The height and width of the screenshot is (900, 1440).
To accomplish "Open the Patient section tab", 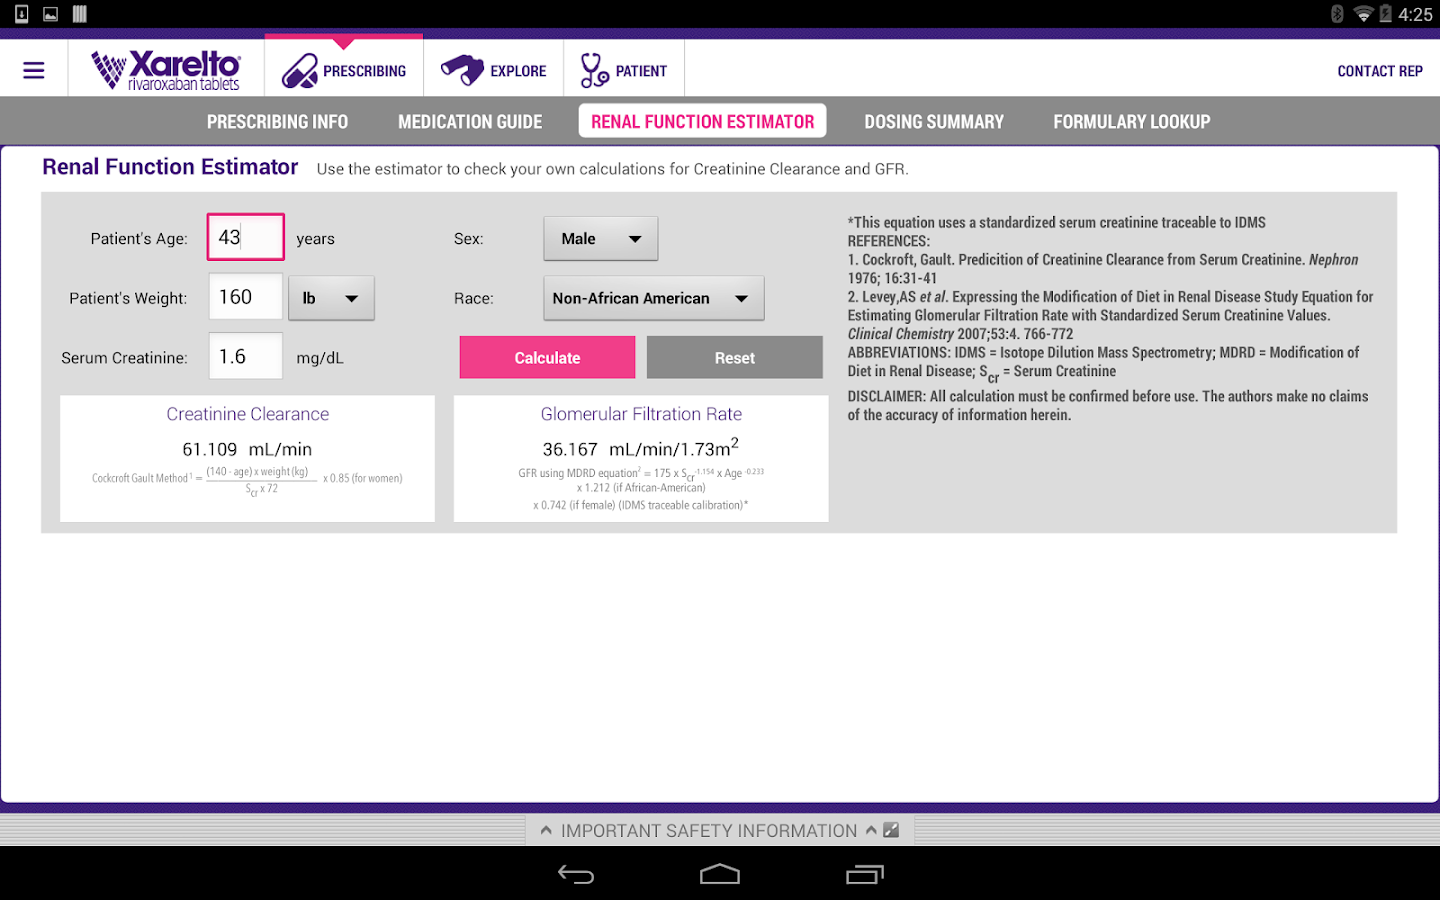I will tap(624, 70).
